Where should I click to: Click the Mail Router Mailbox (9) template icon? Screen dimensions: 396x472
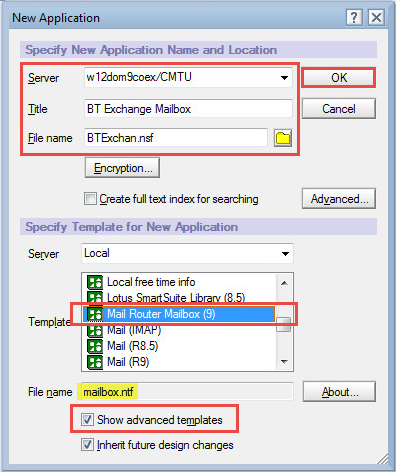pyautogui.click(x=95, y=314)
